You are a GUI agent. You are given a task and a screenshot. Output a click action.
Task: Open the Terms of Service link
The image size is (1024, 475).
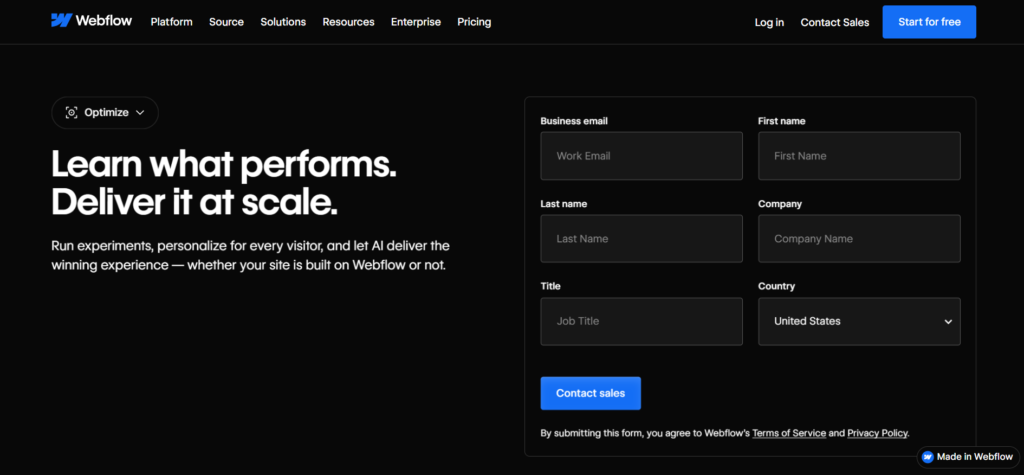pos(789,433)
